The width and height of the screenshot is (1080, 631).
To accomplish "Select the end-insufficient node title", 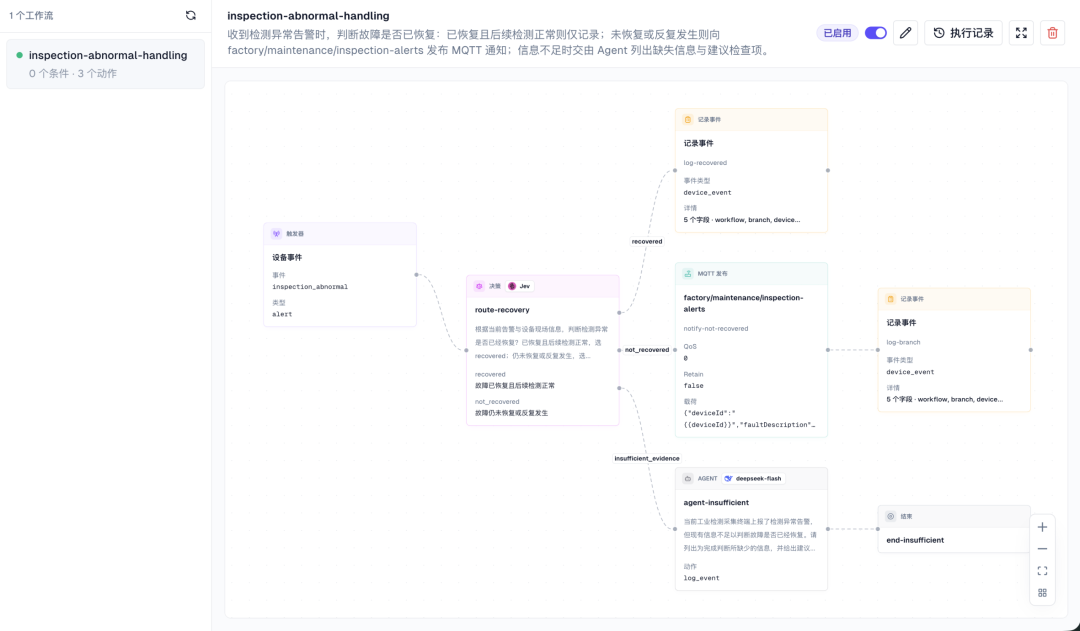I will [x=915, y=540].
